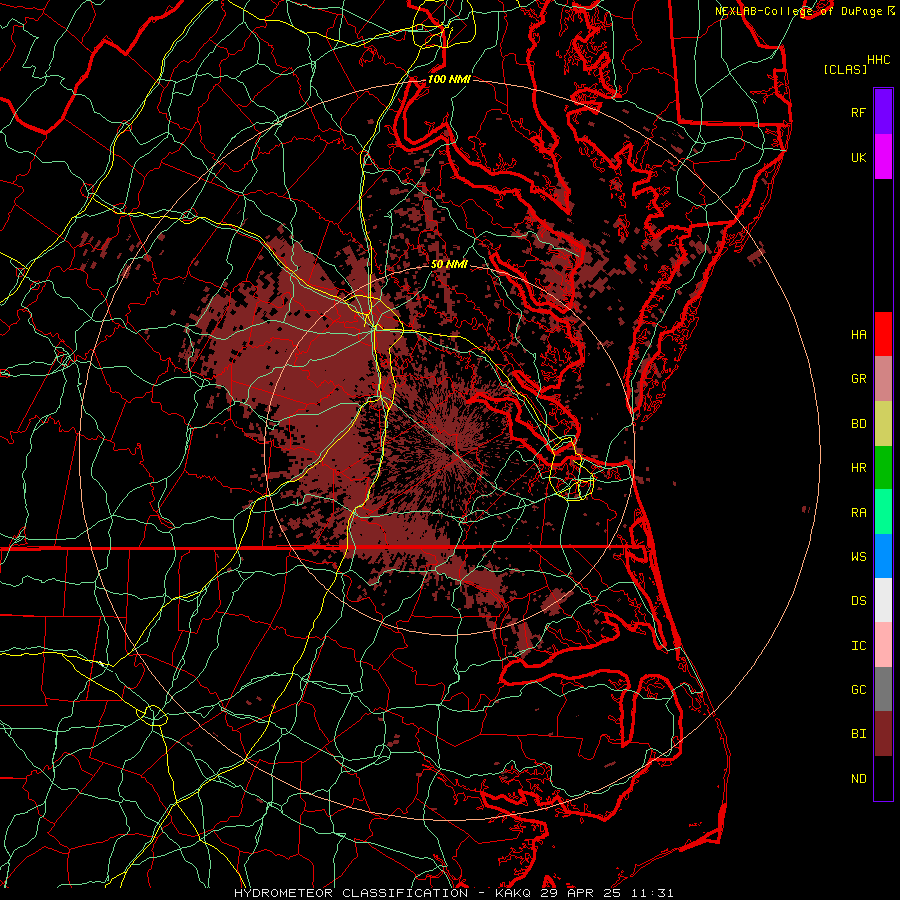Click the BD yellow legend swatch
Viewport: 900px width, 900px height.
point(883,424)
